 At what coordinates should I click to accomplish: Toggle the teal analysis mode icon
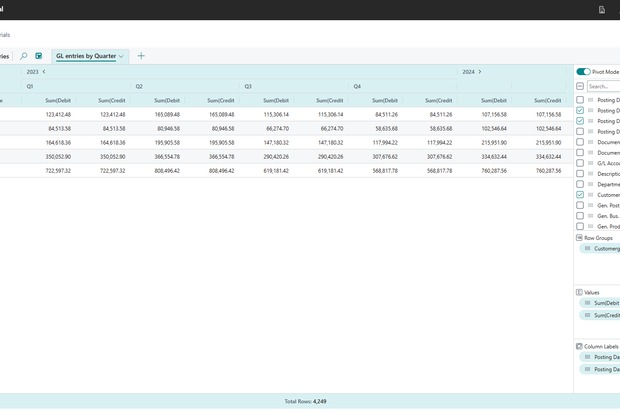pyautogui.click(x=38, y=56)
